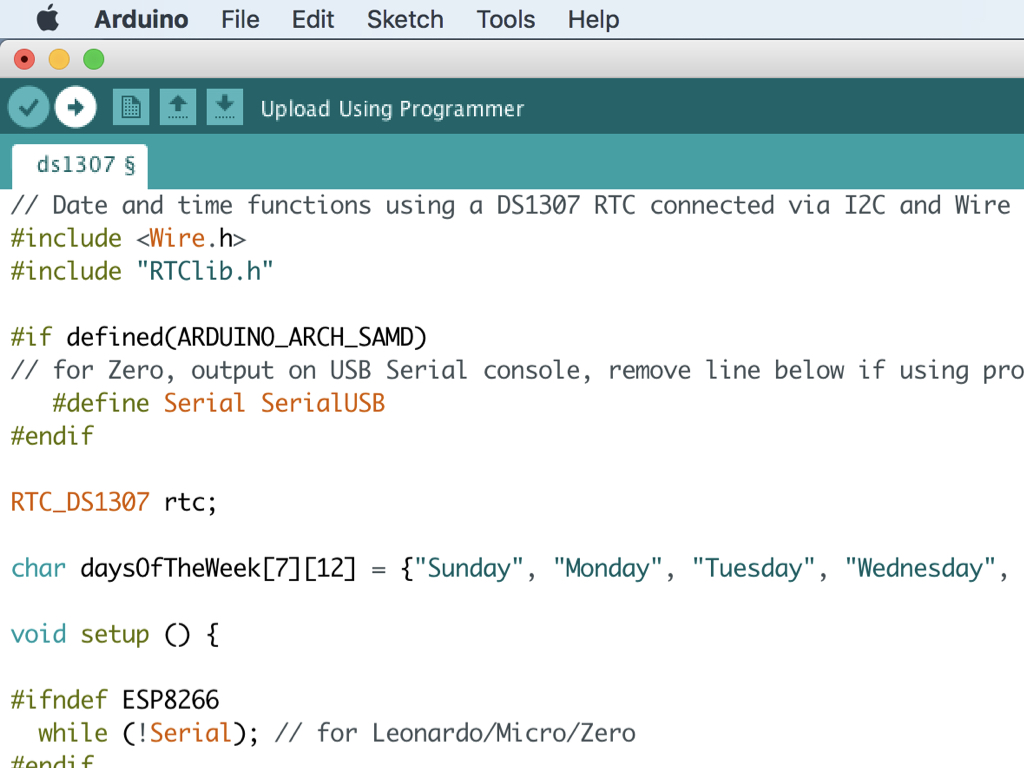The width and height of the screenshot is (1024, 768).
Task: Open a sketch with the up-arrow icon
Action: (x=178, y=107)
